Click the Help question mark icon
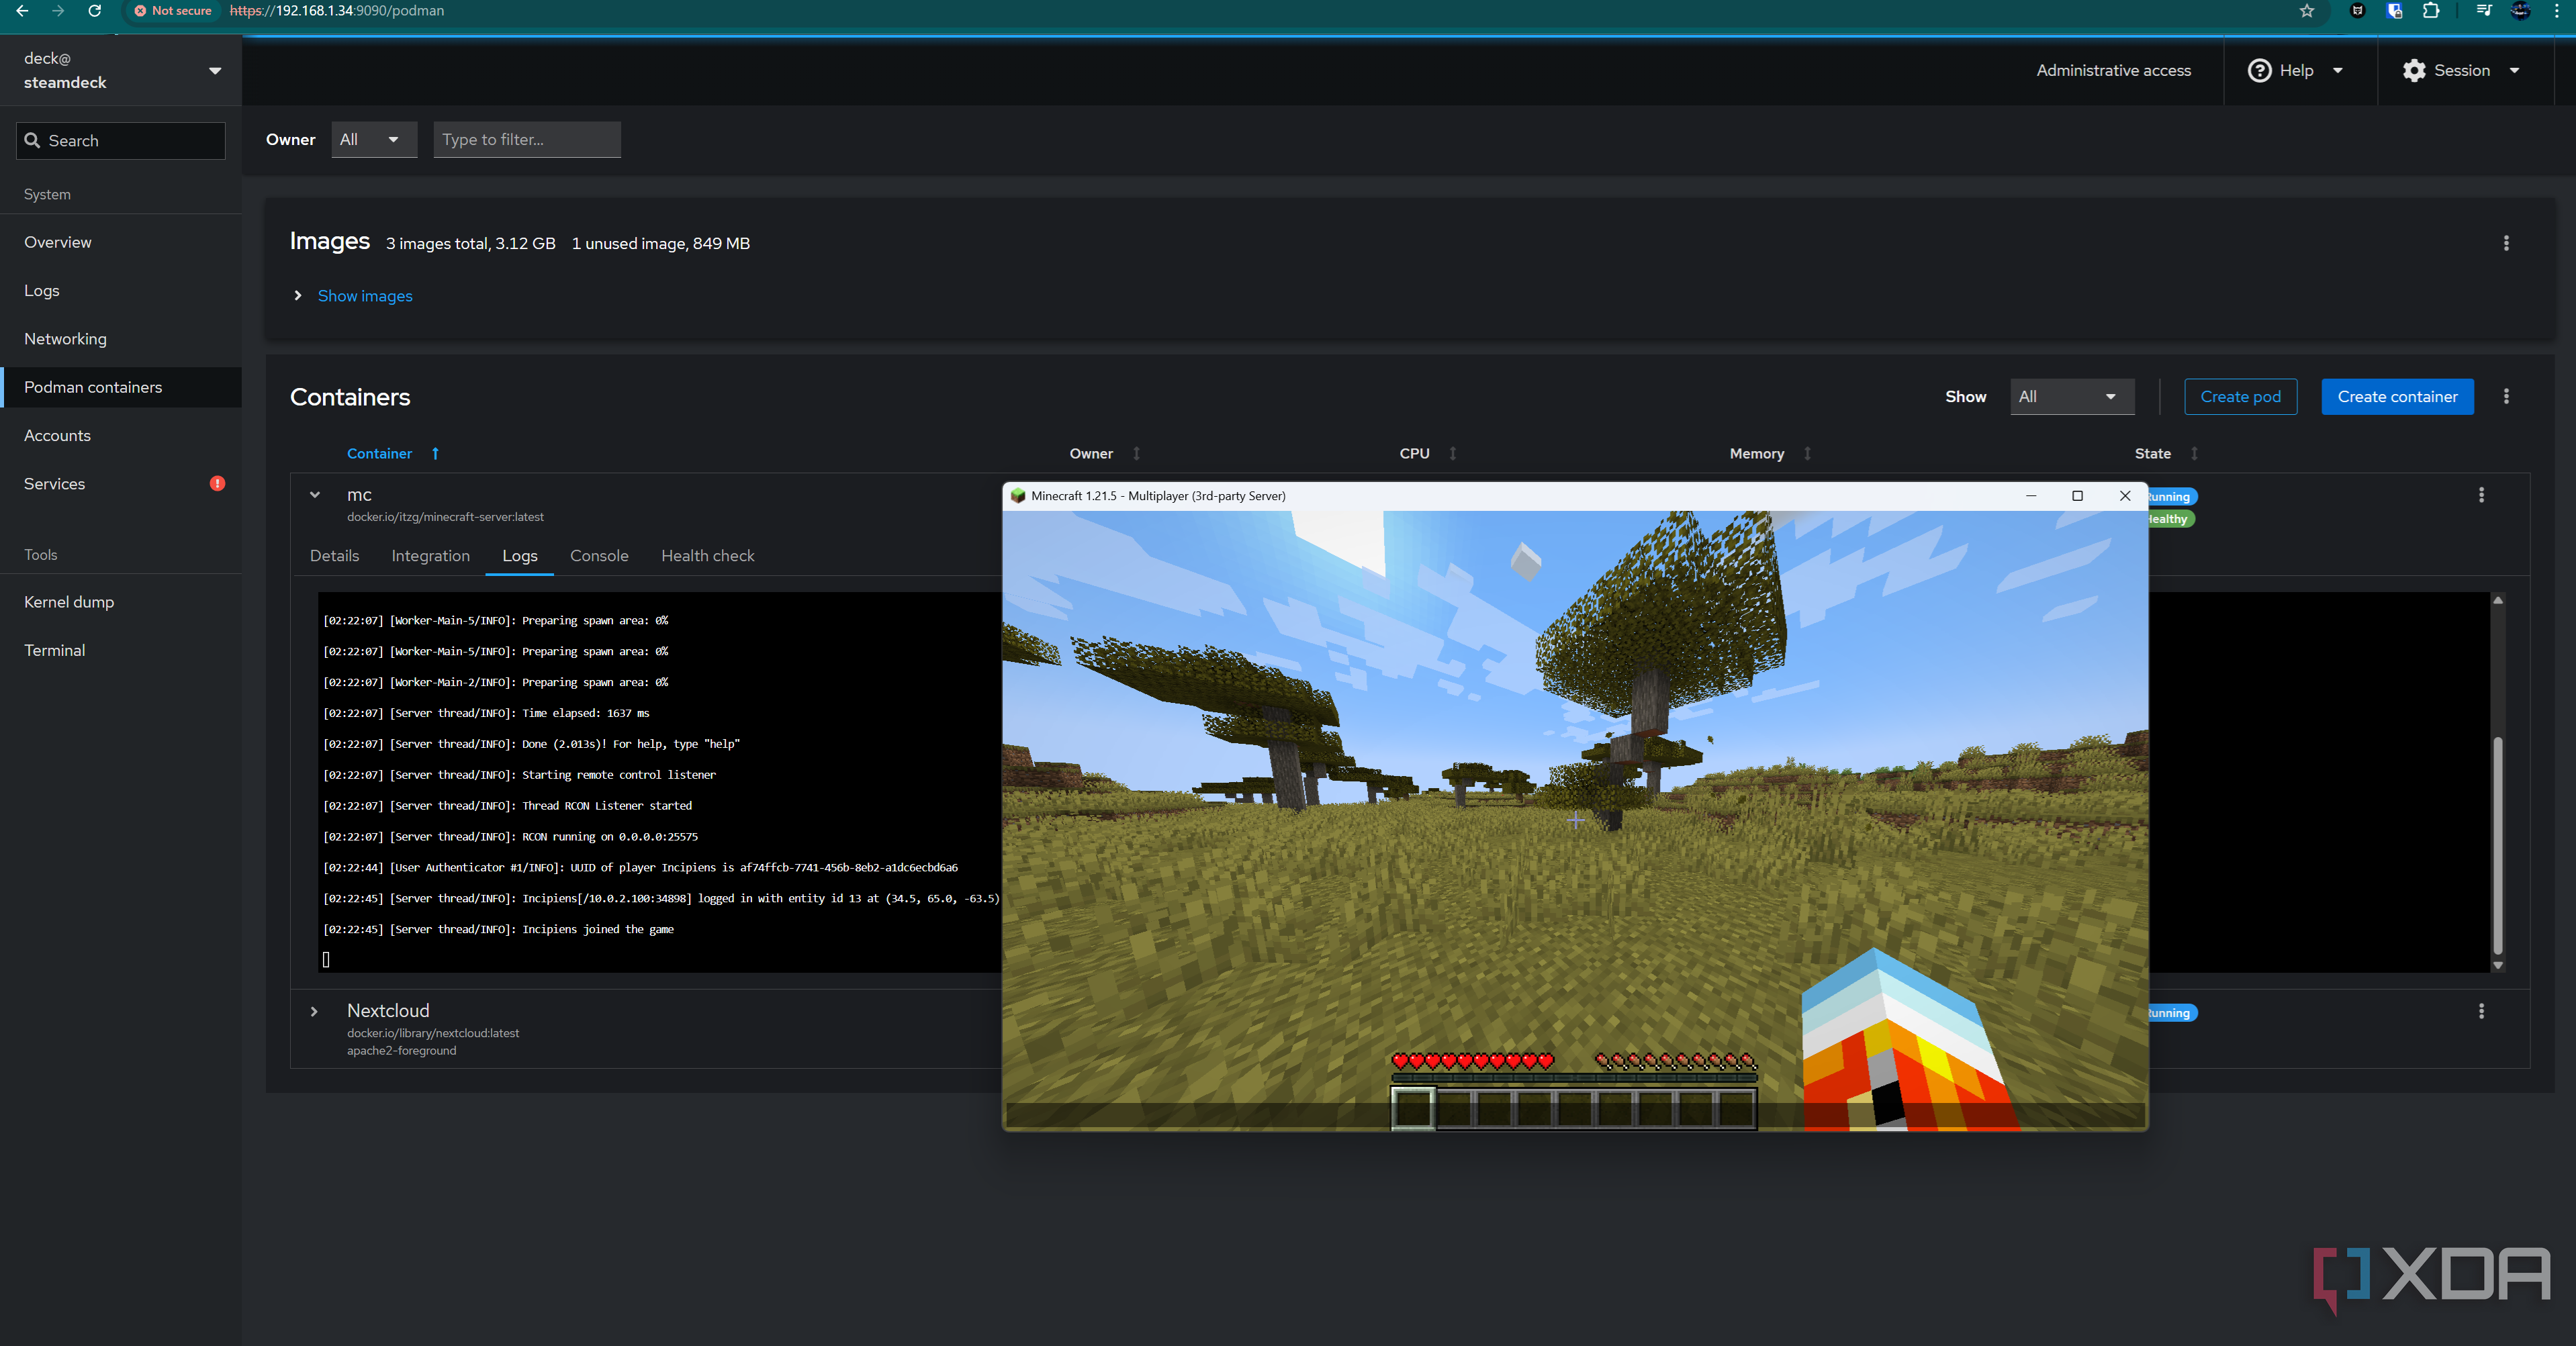2576x1346 pixels. coord(2259,70)
